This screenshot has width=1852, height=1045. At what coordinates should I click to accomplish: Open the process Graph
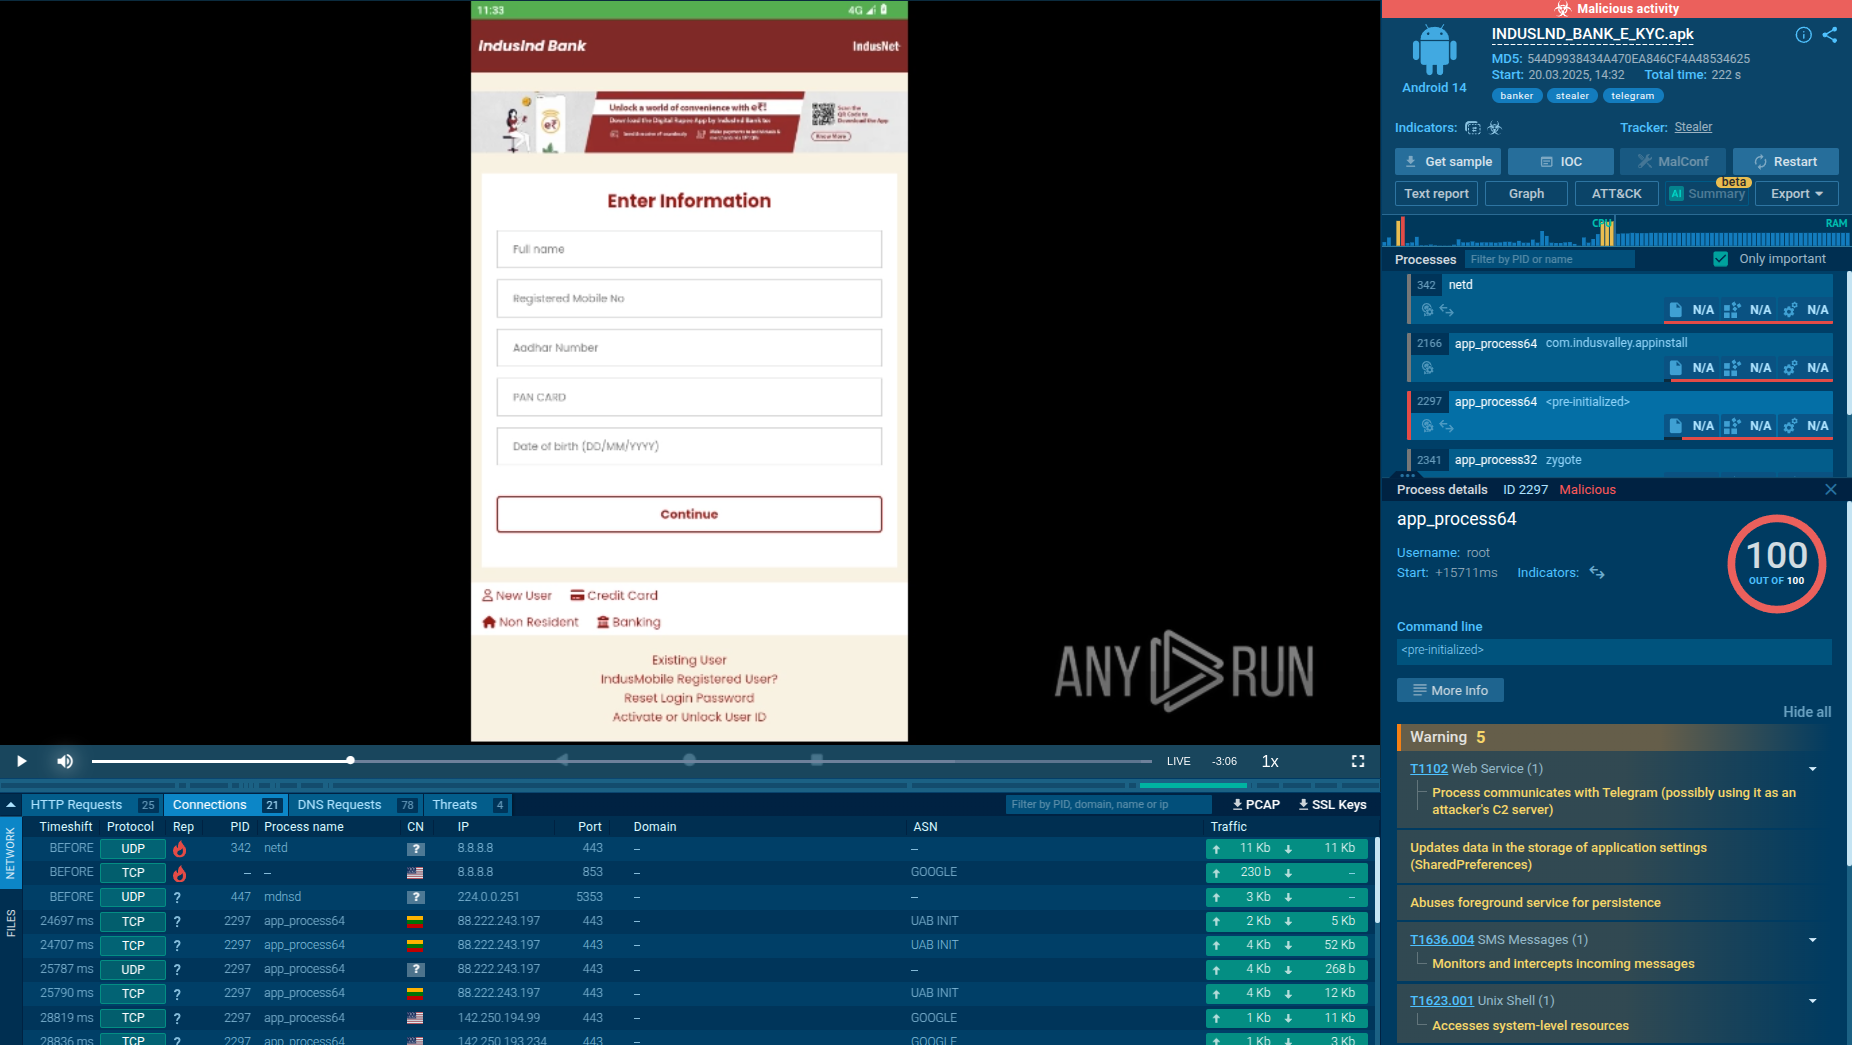coord(1526,194)
